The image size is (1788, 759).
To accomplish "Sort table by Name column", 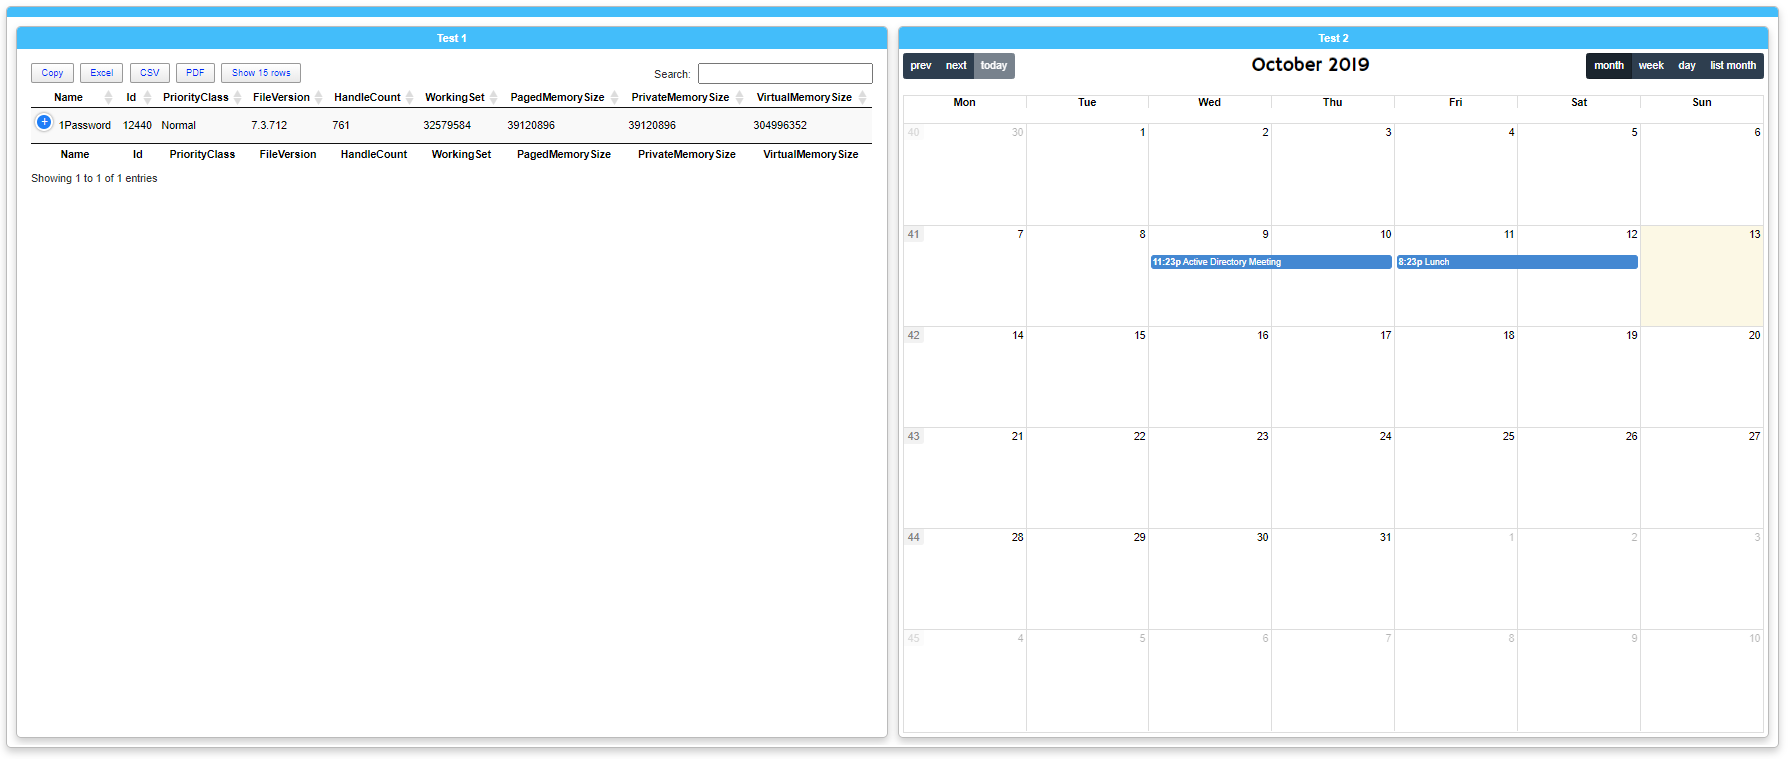I will 68,98.
